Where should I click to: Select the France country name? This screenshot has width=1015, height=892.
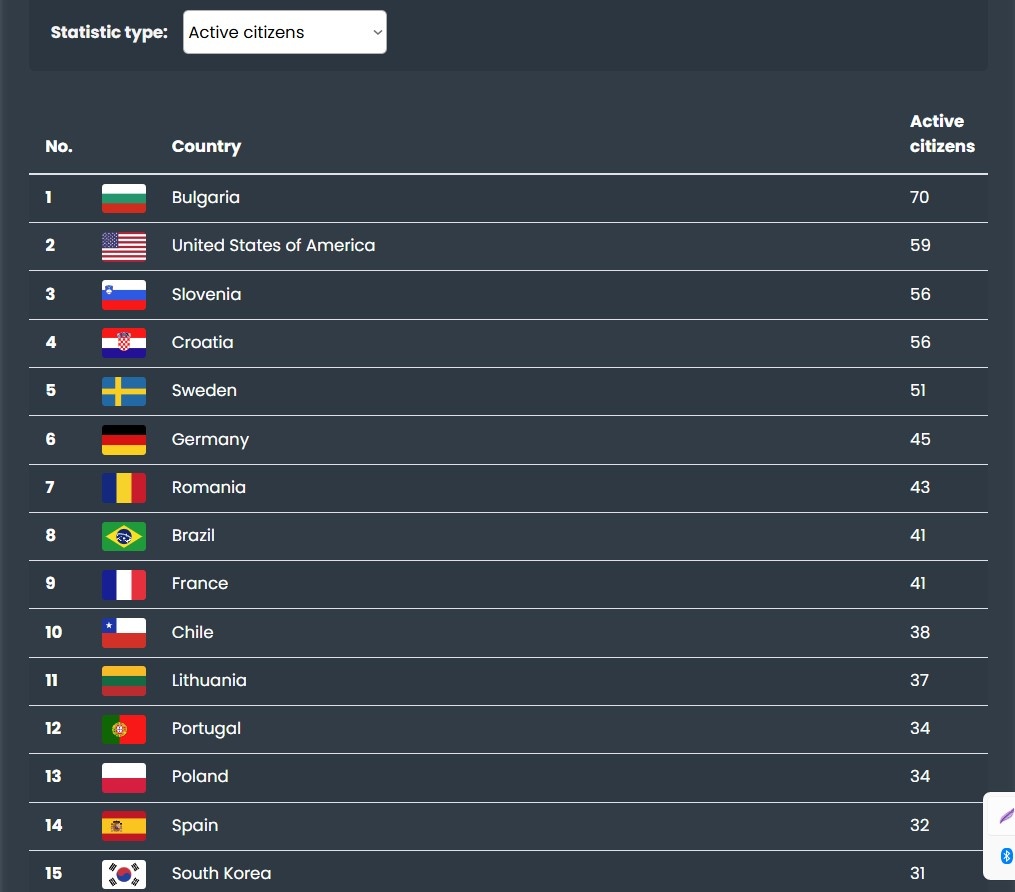click(x=200, y=583)
